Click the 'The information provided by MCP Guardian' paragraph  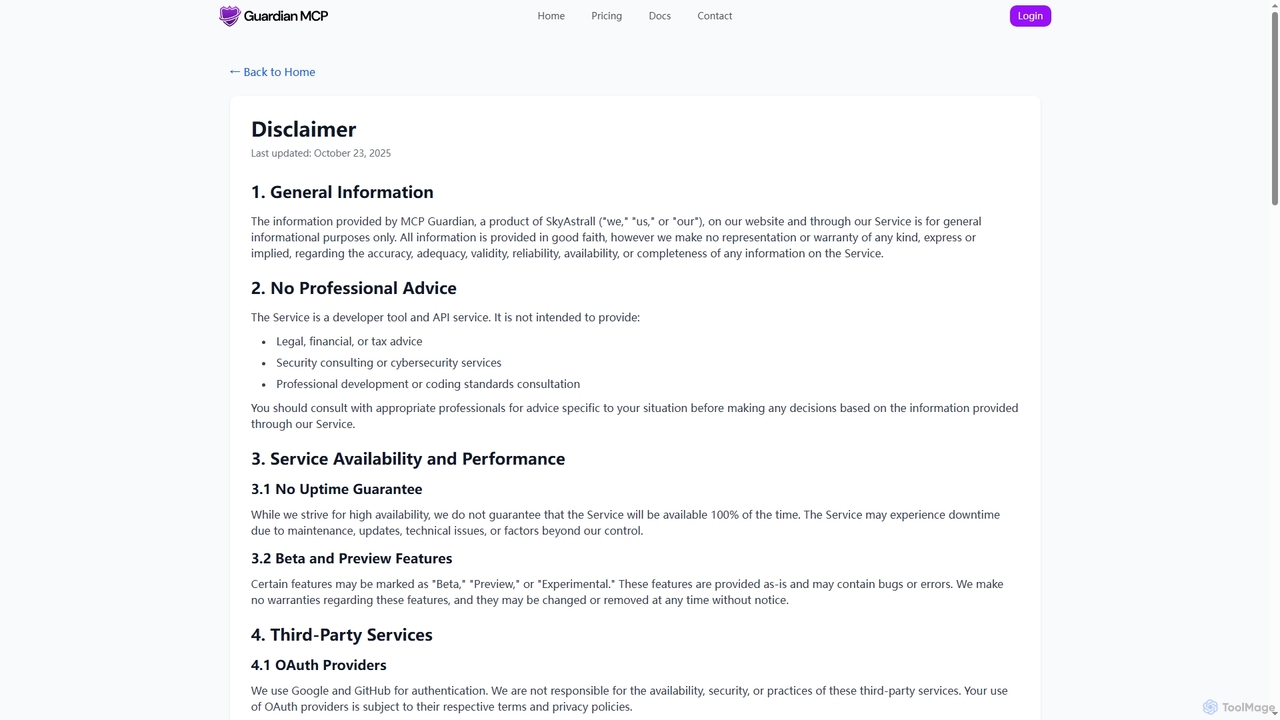(x=616, y=237)
